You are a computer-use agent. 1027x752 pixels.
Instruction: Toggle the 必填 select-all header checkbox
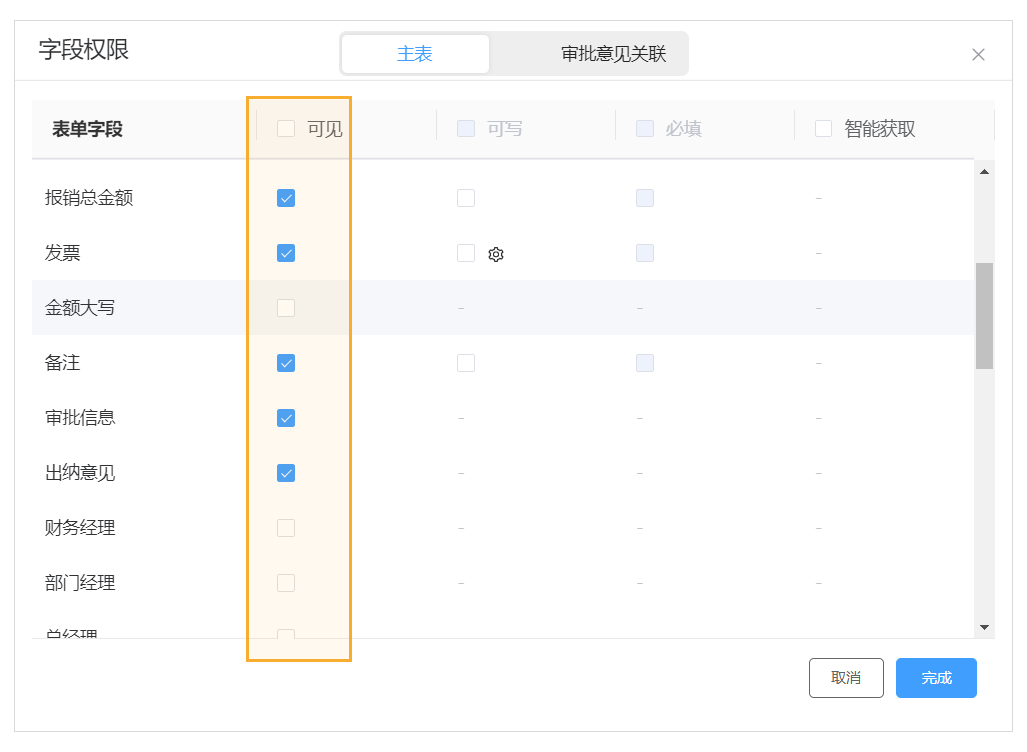pos(643,128)
